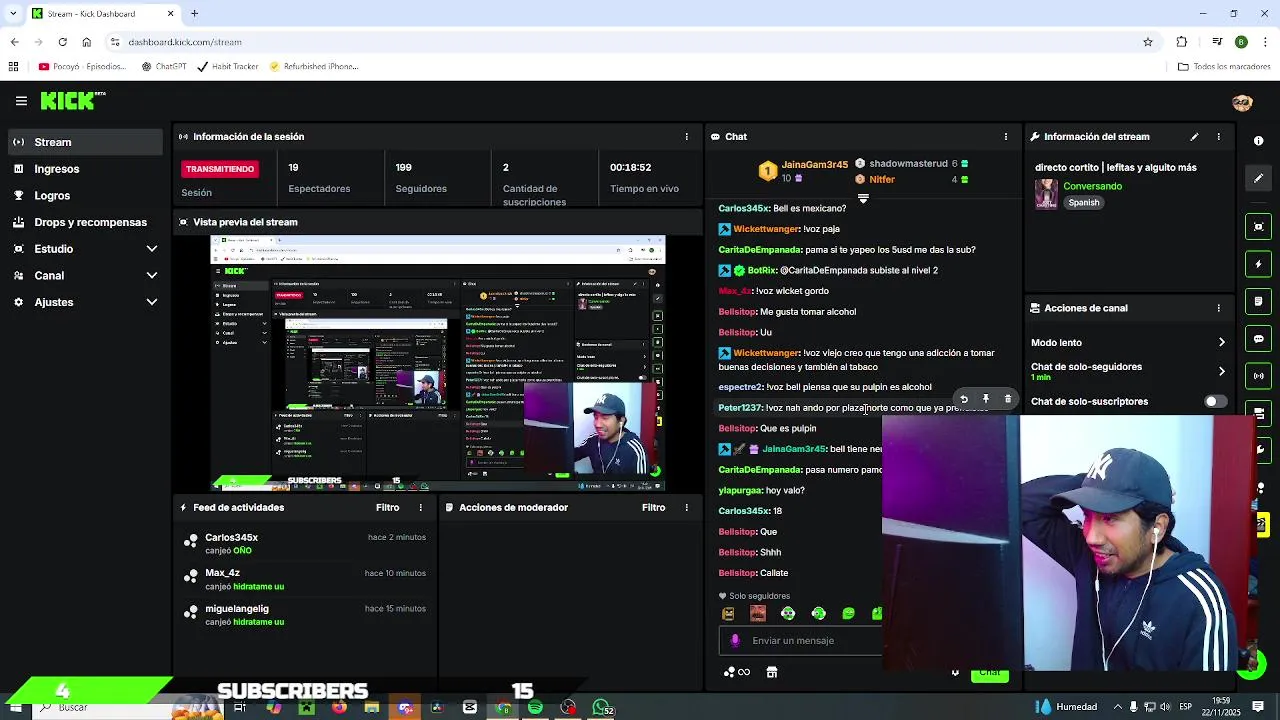The width and height of the screenshot is (1280, 720).
Task: Click the infinity points icon below chat input
Action: [x=737, y=673]
